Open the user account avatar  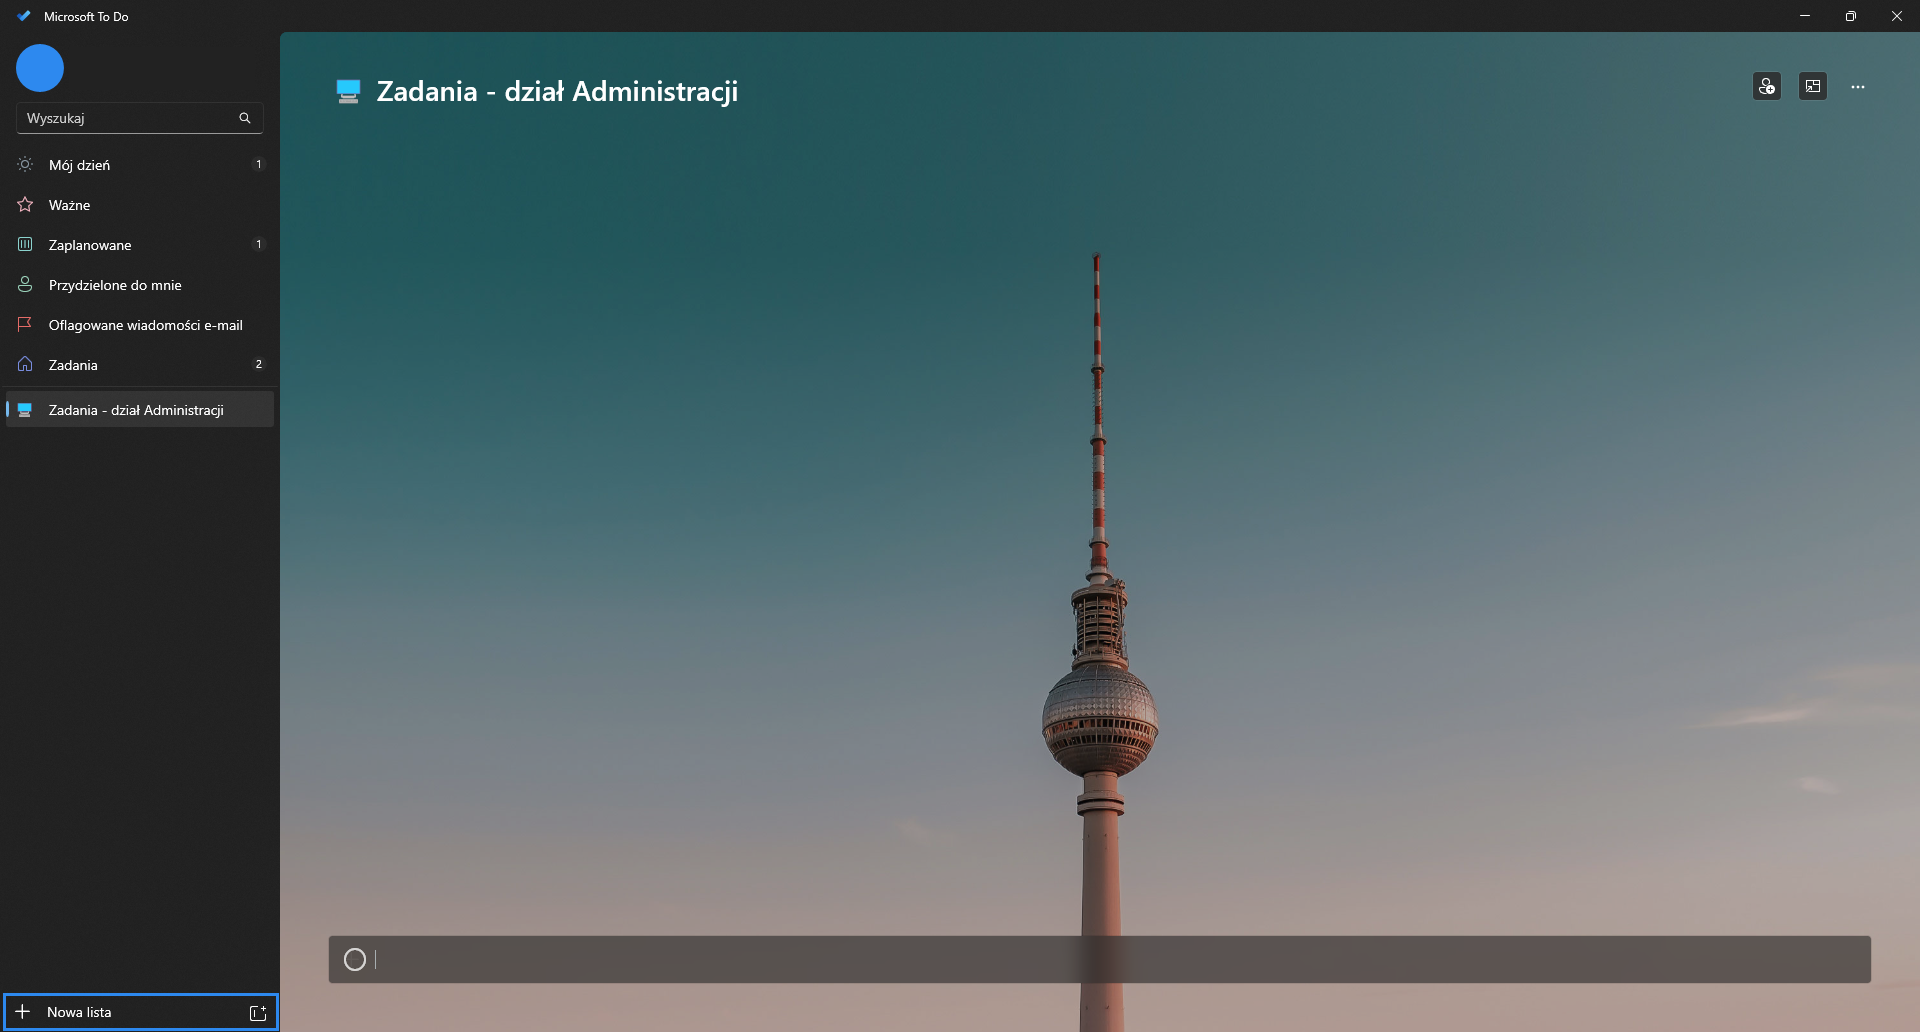(x=40, y=68)
